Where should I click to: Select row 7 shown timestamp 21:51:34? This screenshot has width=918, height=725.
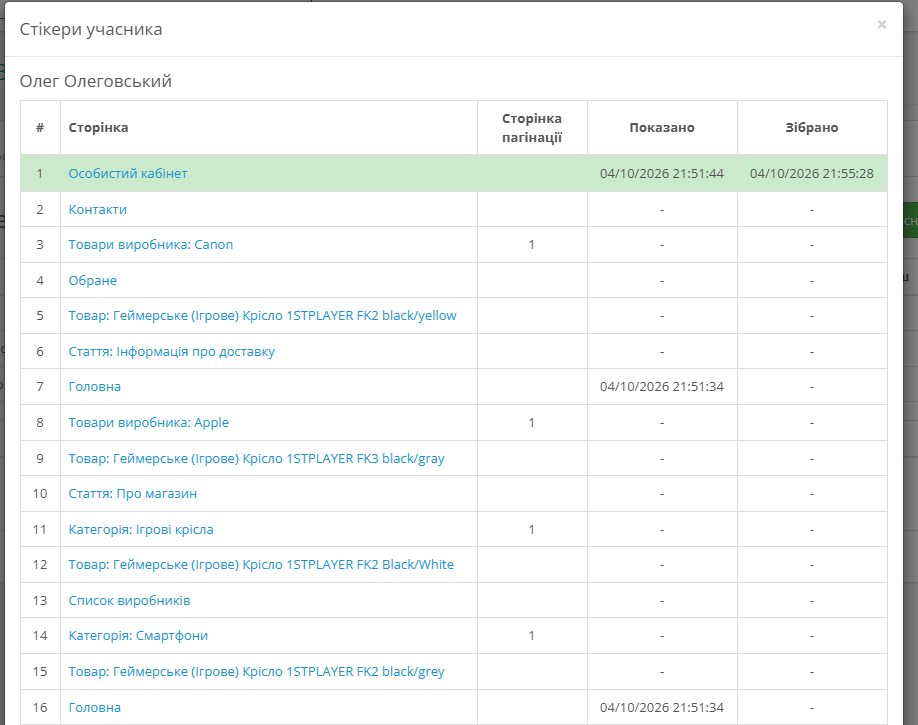pyautogui.click(x=662, y=387)
